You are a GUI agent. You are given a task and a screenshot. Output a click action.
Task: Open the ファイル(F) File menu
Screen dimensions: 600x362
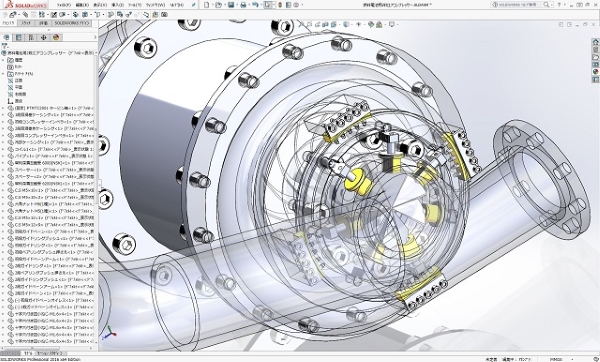pos(64,5)
